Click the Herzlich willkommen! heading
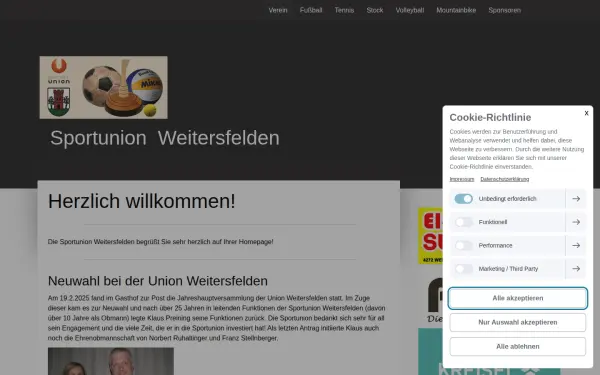The height and width of the screenshot is (375, 600). [142, 201]
